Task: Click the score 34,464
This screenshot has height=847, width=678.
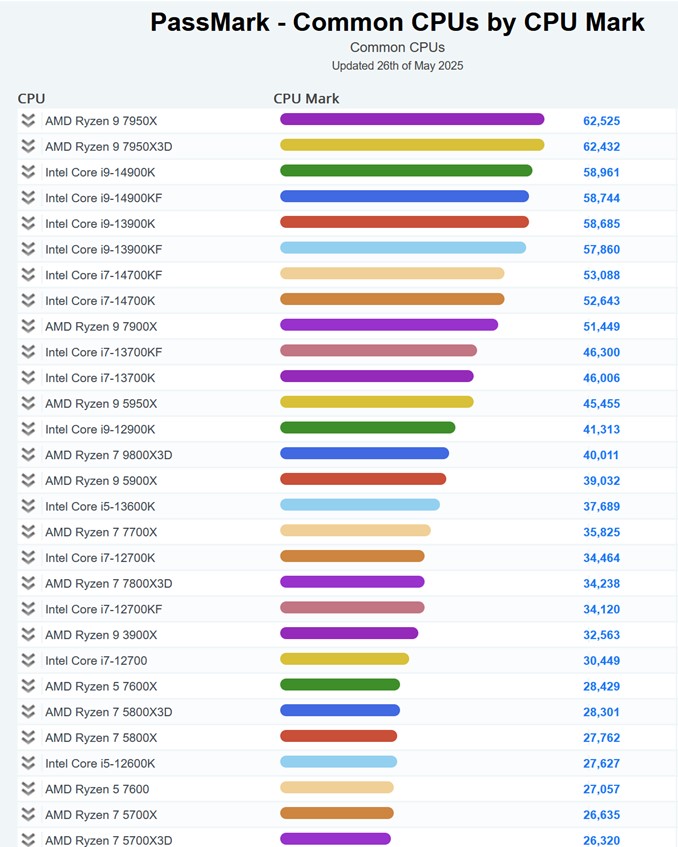Action: [x=601, y=558]
